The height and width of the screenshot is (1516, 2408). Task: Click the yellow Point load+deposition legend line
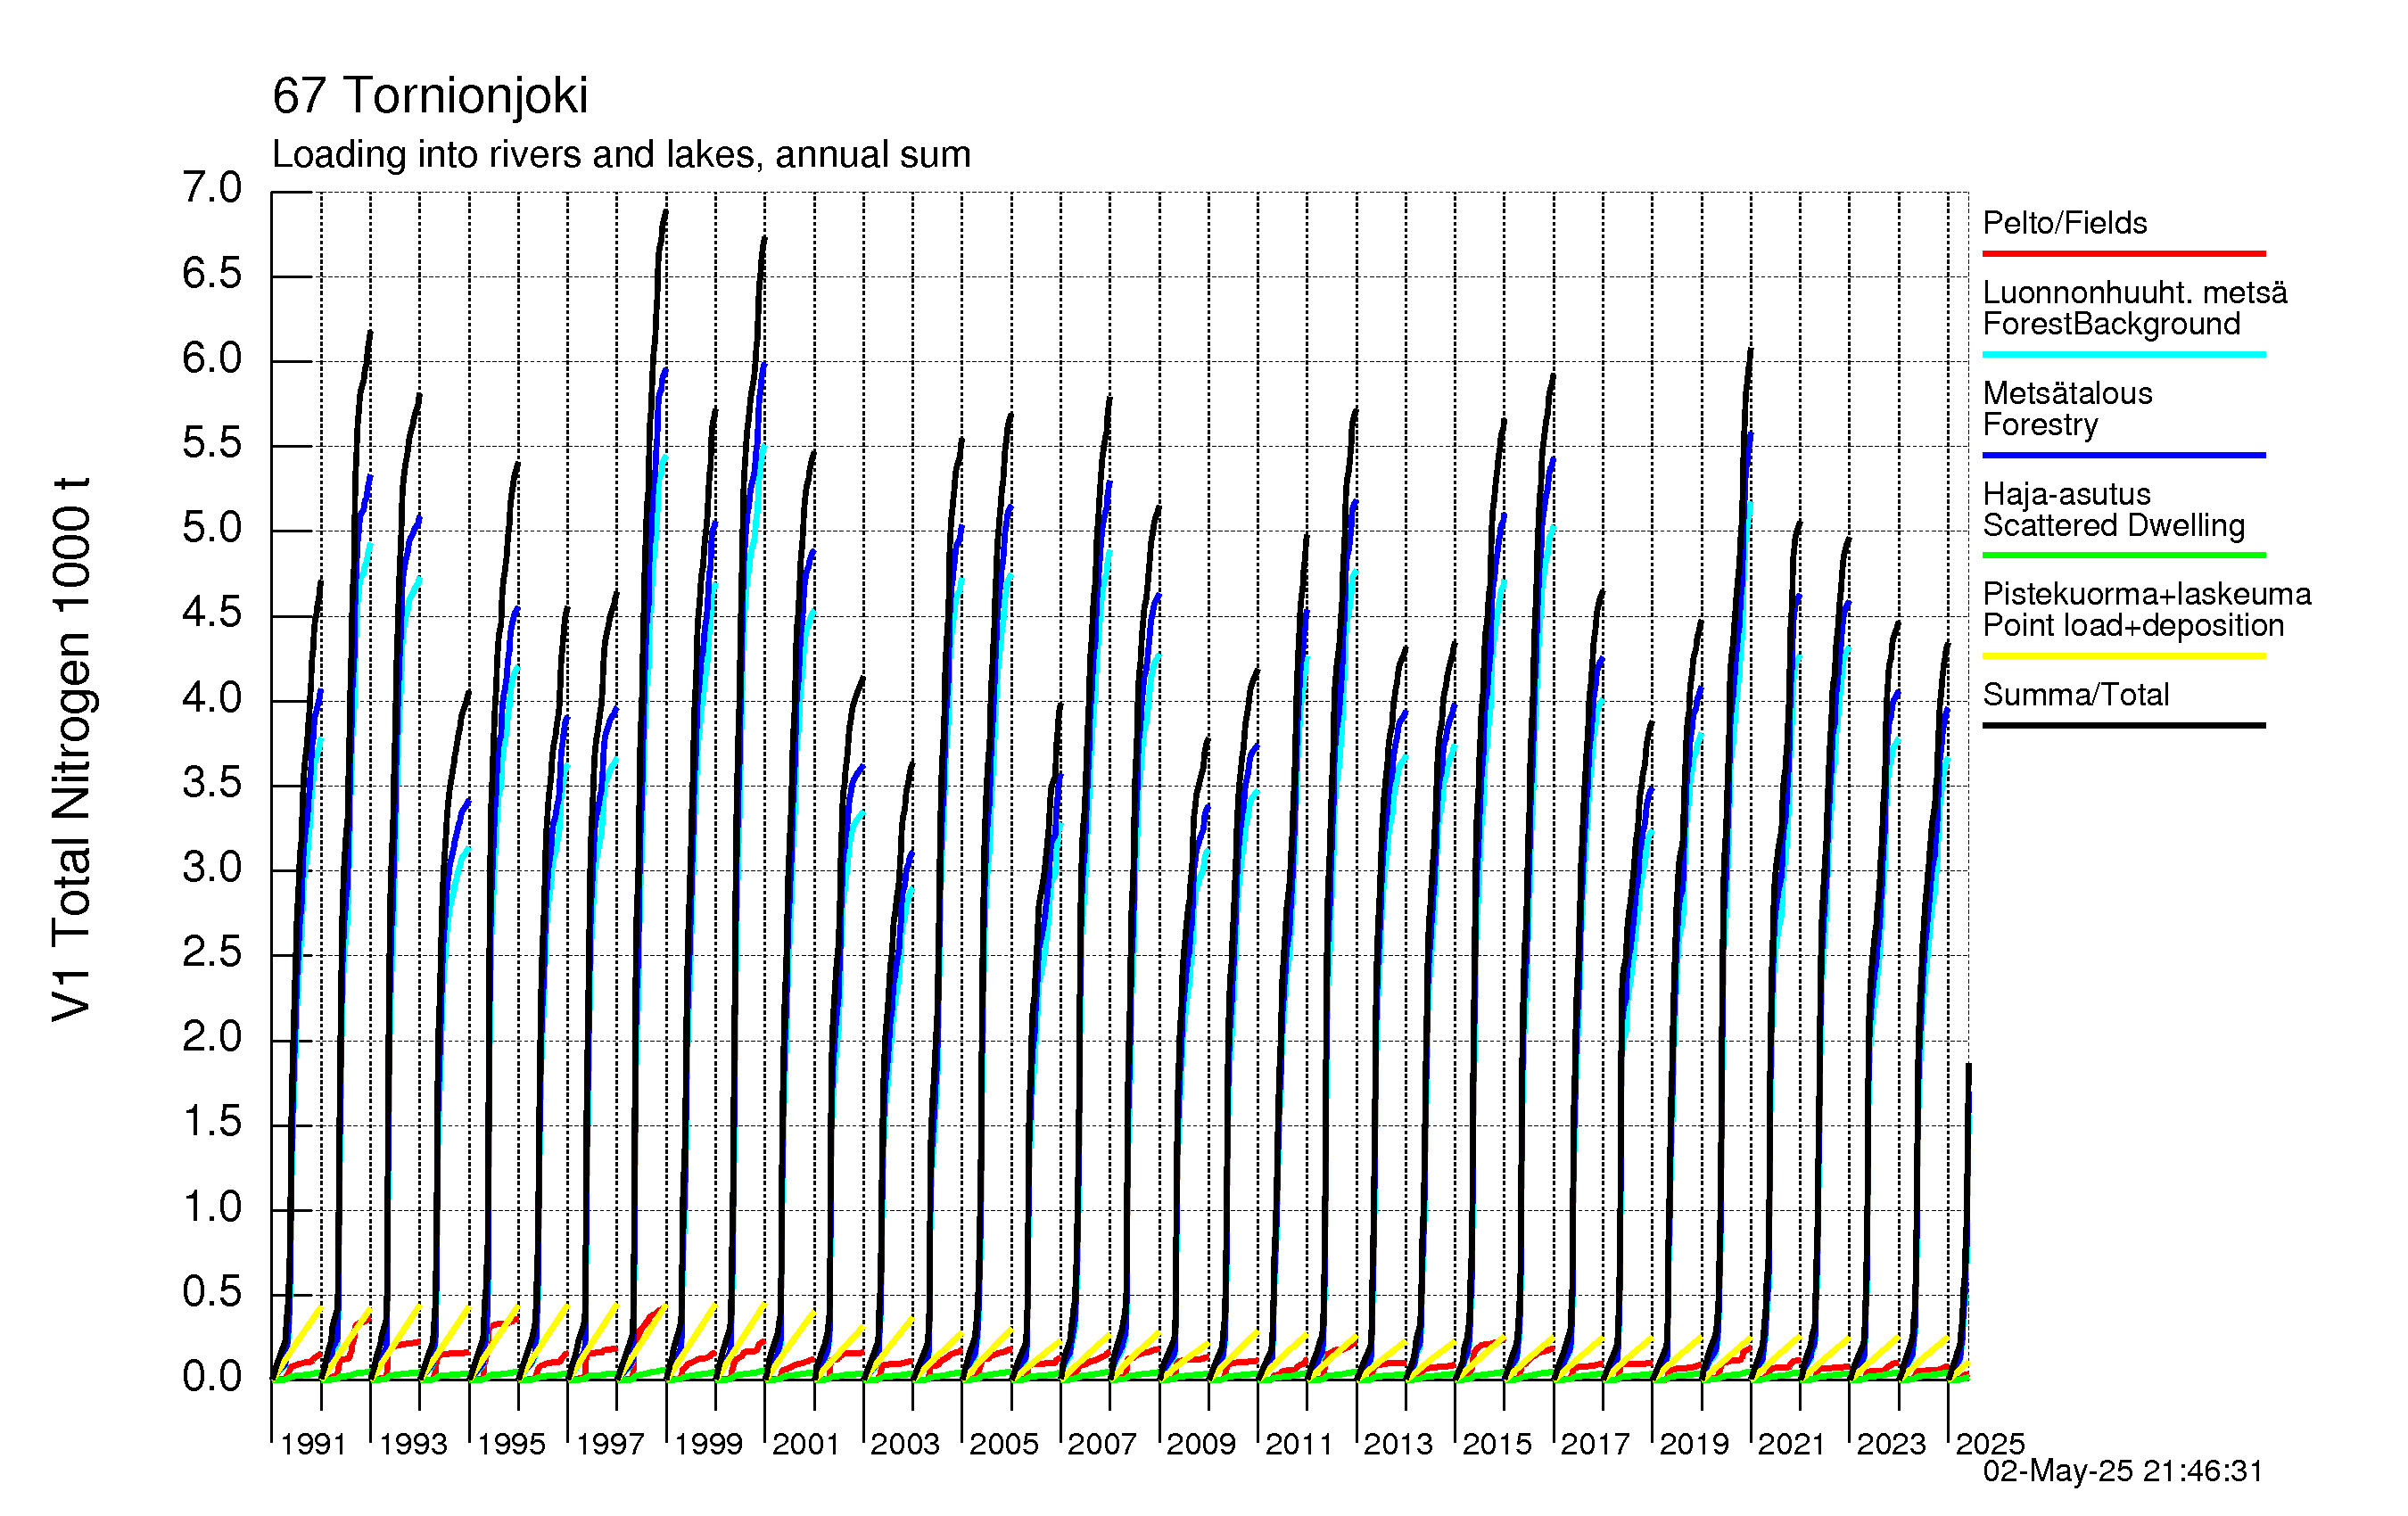2123,656
